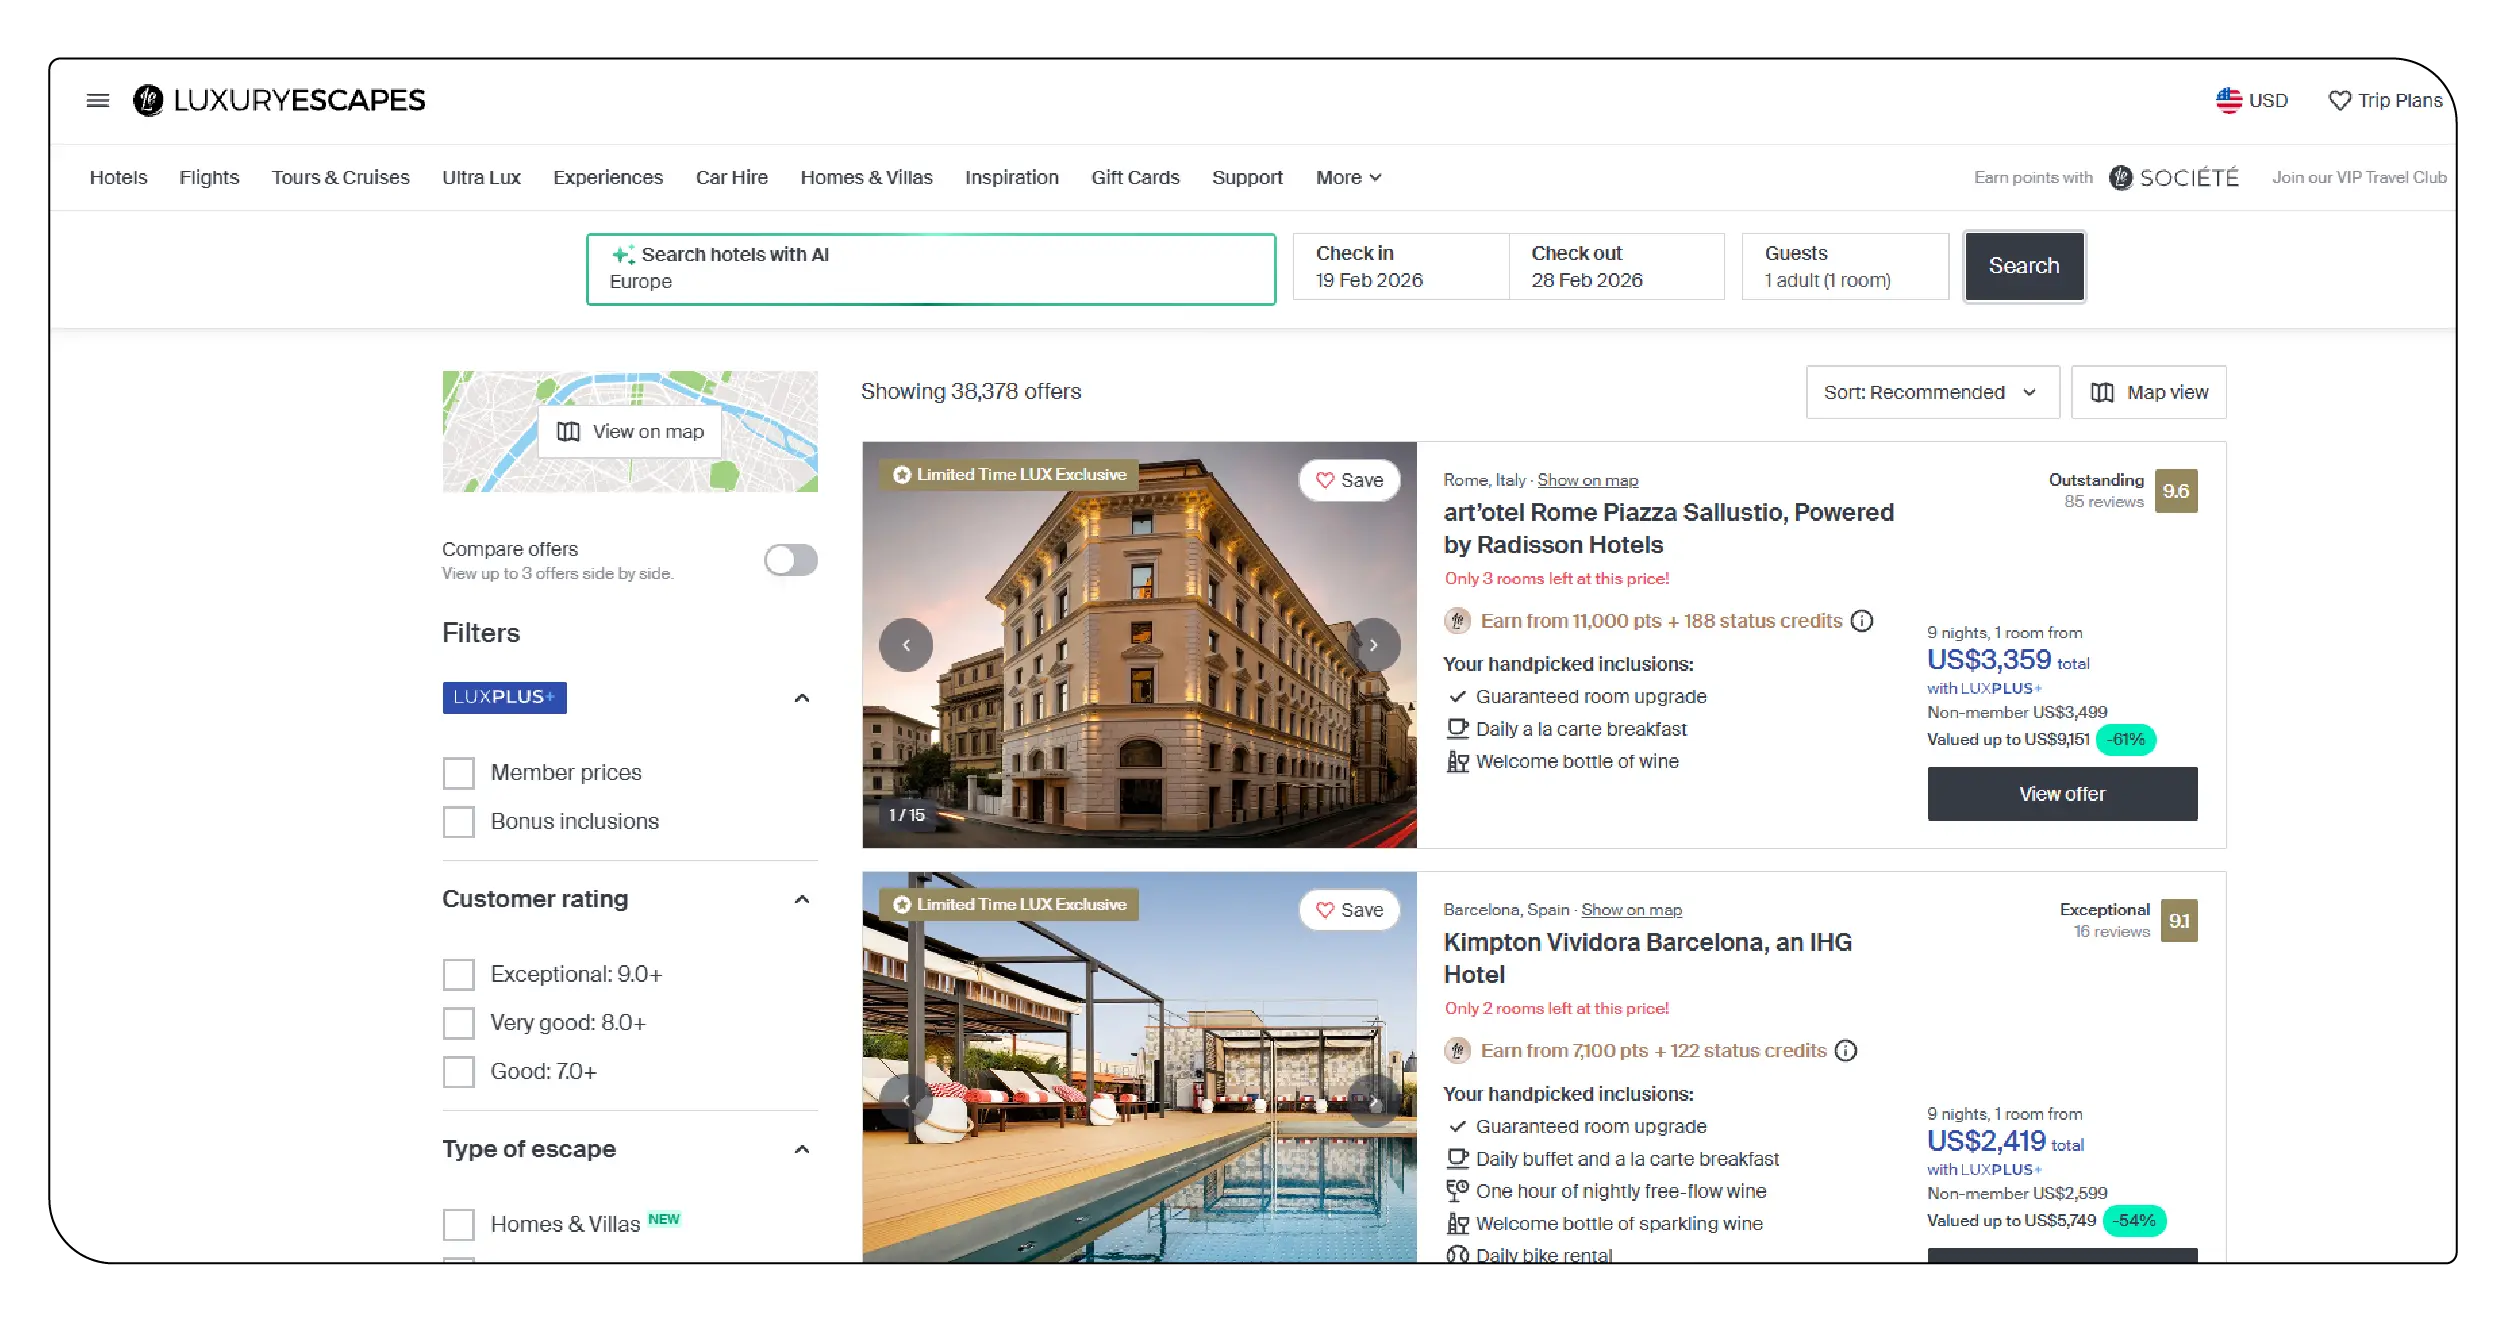The height and width of the screenshot is (1322, 2507).
Task: Collapse the Customer rating section
Action: [801, 899]
